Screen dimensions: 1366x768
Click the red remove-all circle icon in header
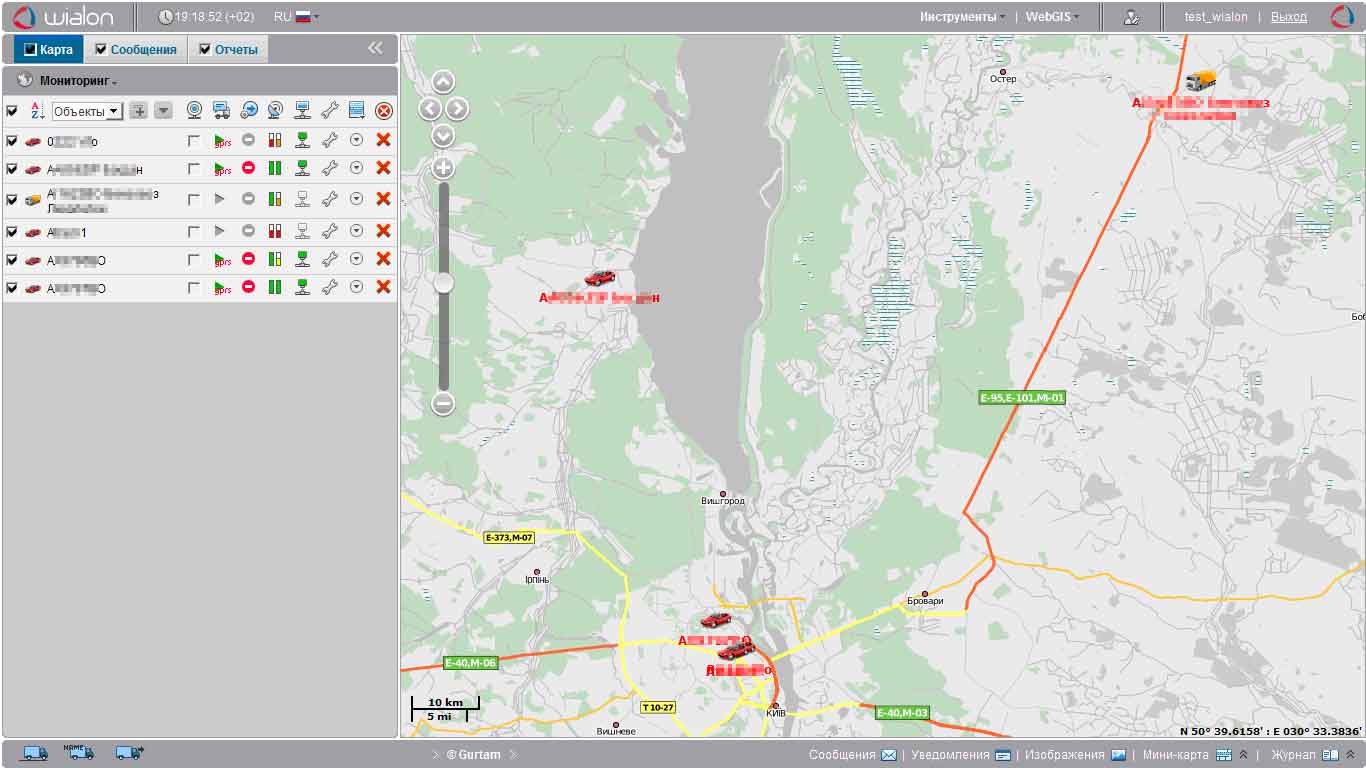tap(383, 111)
